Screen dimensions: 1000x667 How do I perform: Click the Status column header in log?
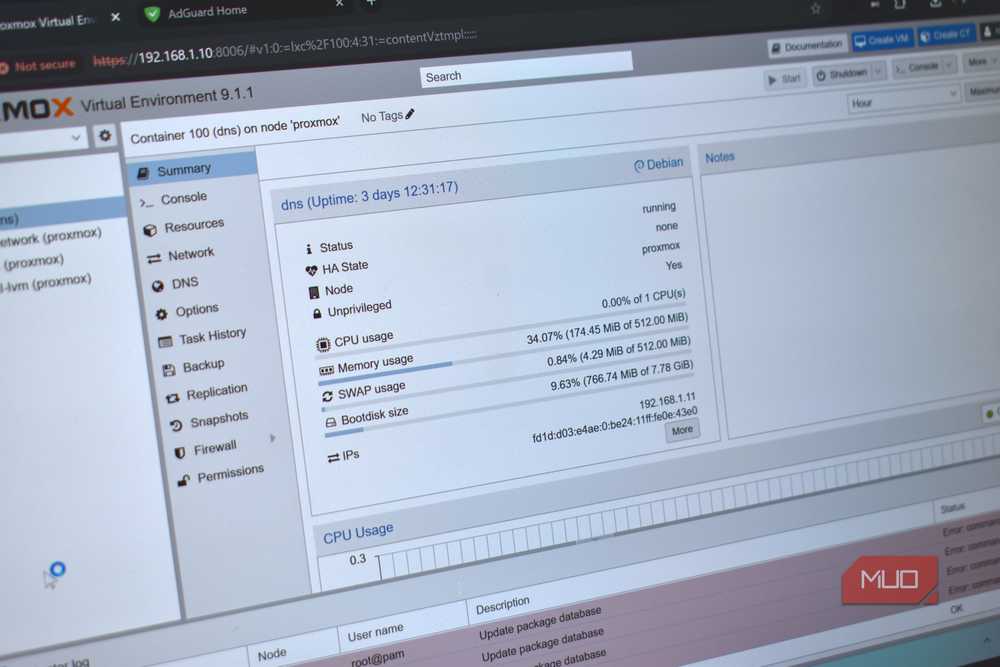[x=952, y=508]
